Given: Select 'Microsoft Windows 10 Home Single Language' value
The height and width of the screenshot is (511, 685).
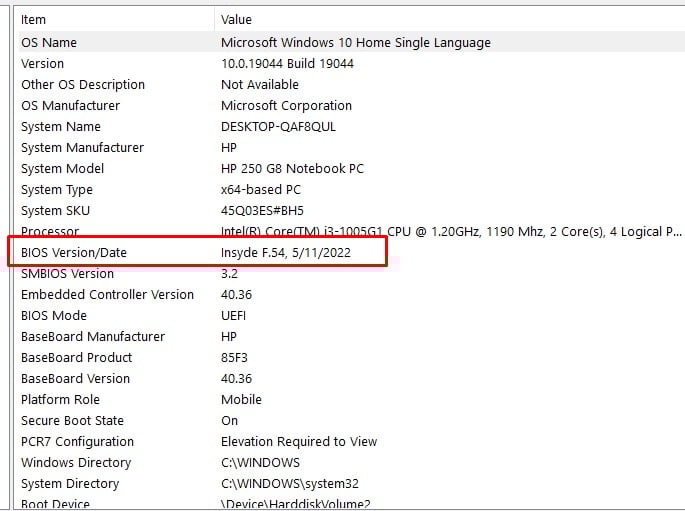Looking at the screenshot, I should (x=356, y=42).
